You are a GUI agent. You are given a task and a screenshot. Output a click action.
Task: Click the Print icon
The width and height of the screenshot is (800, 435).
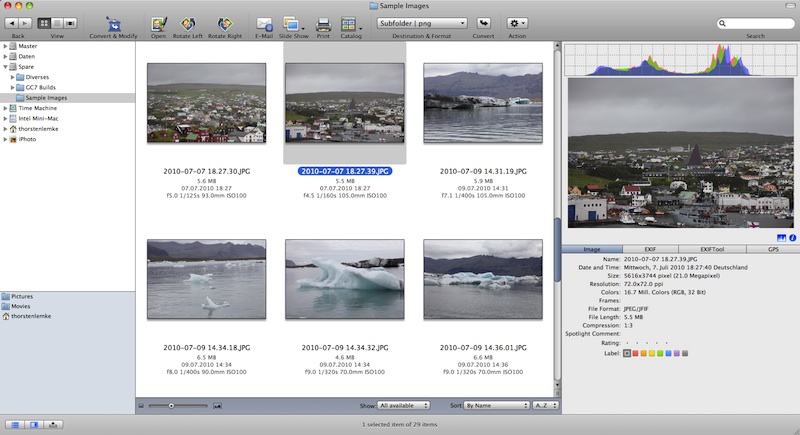323,22
